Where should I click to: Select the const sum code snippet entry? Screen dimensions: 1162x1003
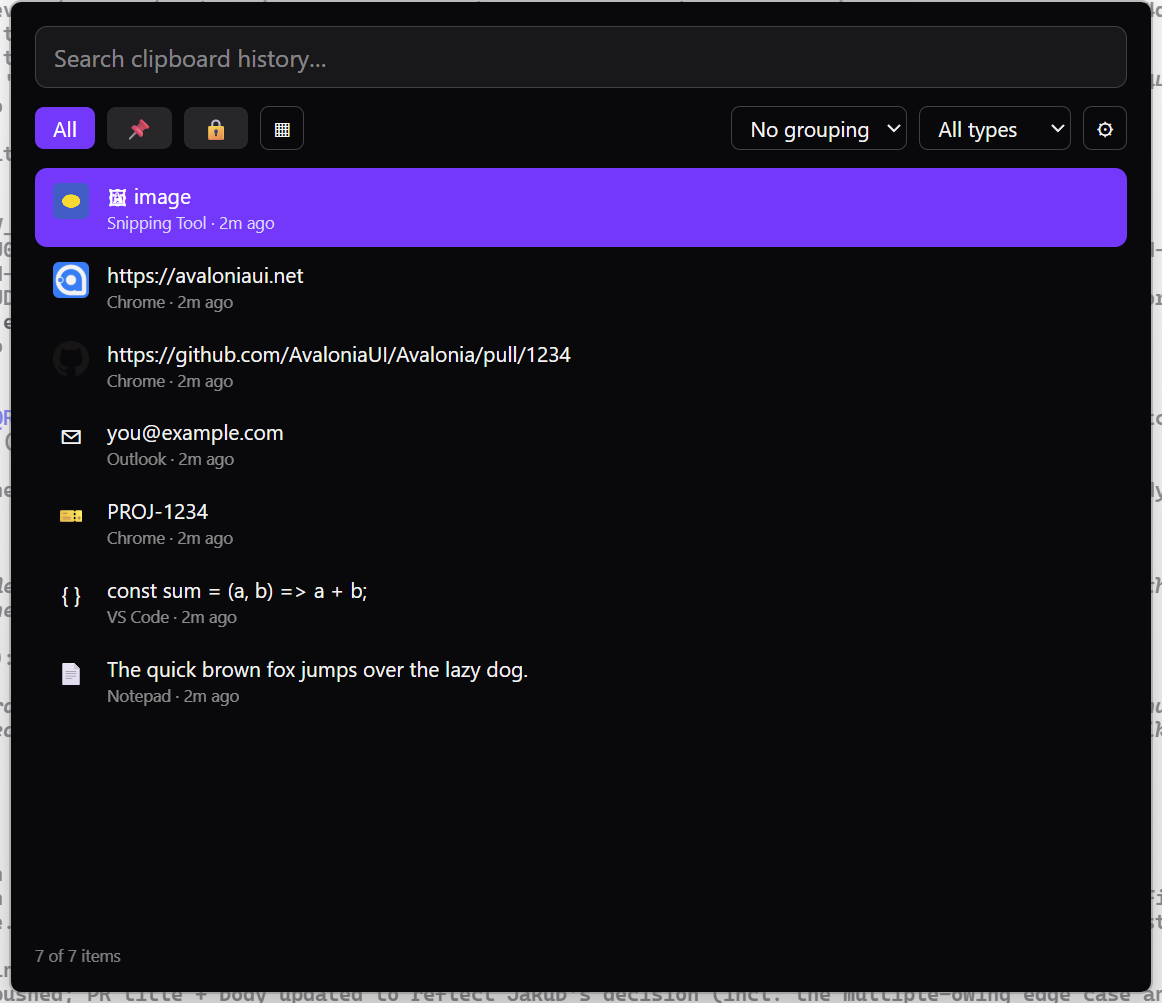pos(580,602)
